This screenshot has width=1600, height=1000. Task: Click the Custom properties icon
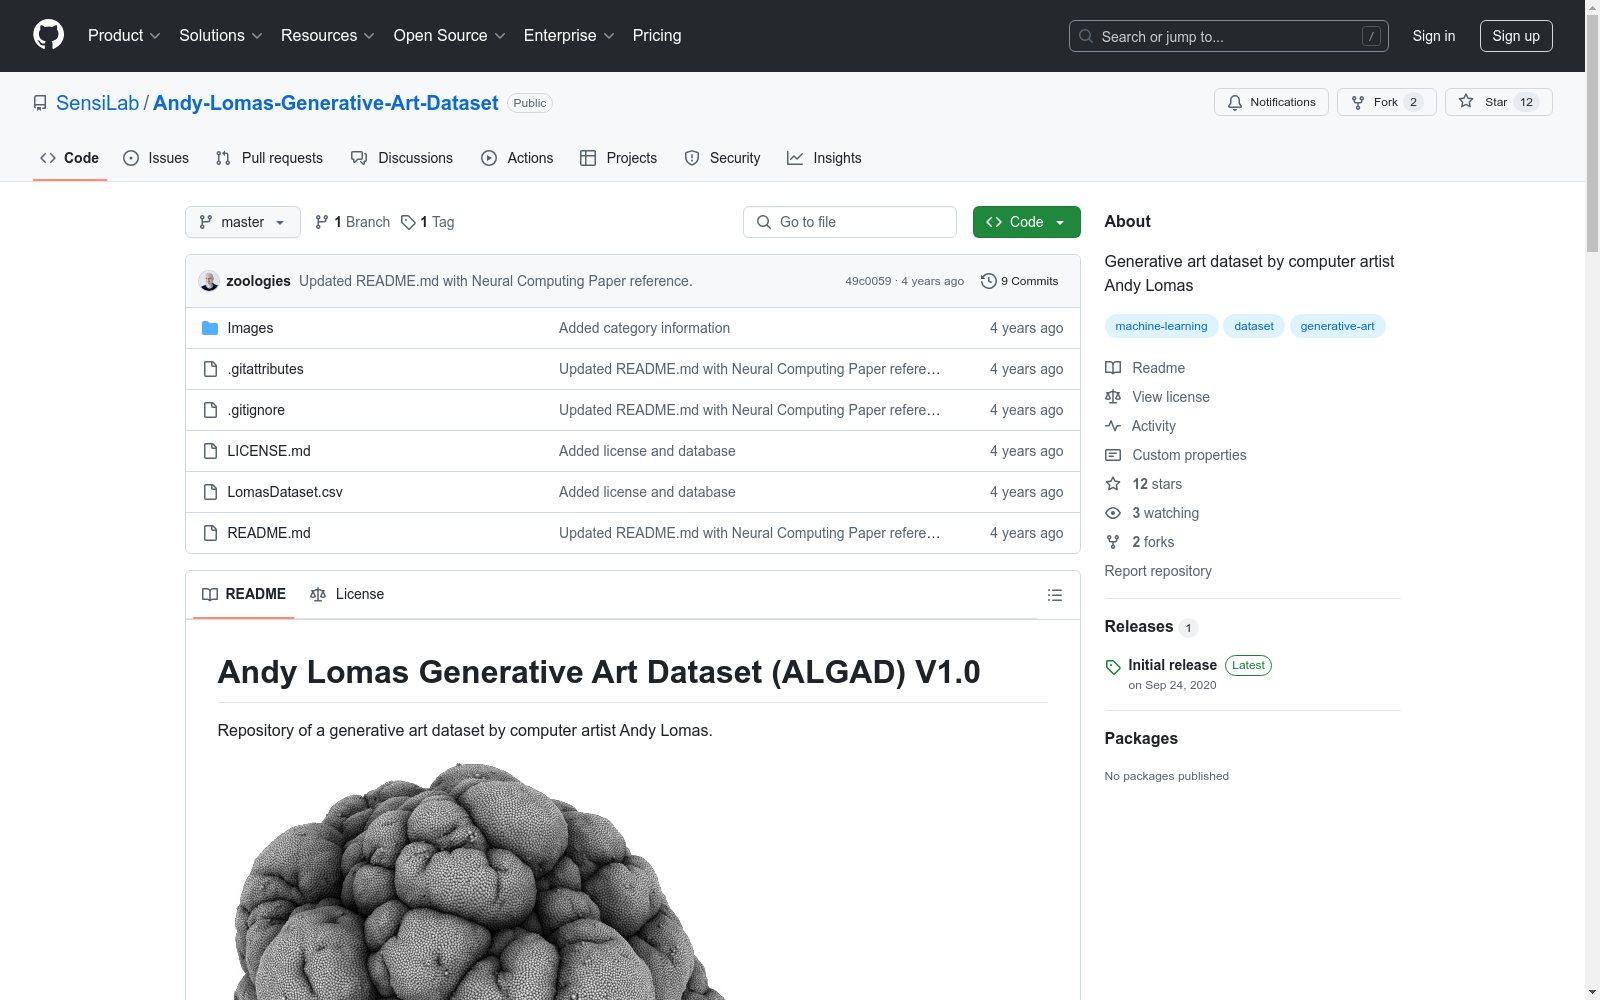(1113, 455)
